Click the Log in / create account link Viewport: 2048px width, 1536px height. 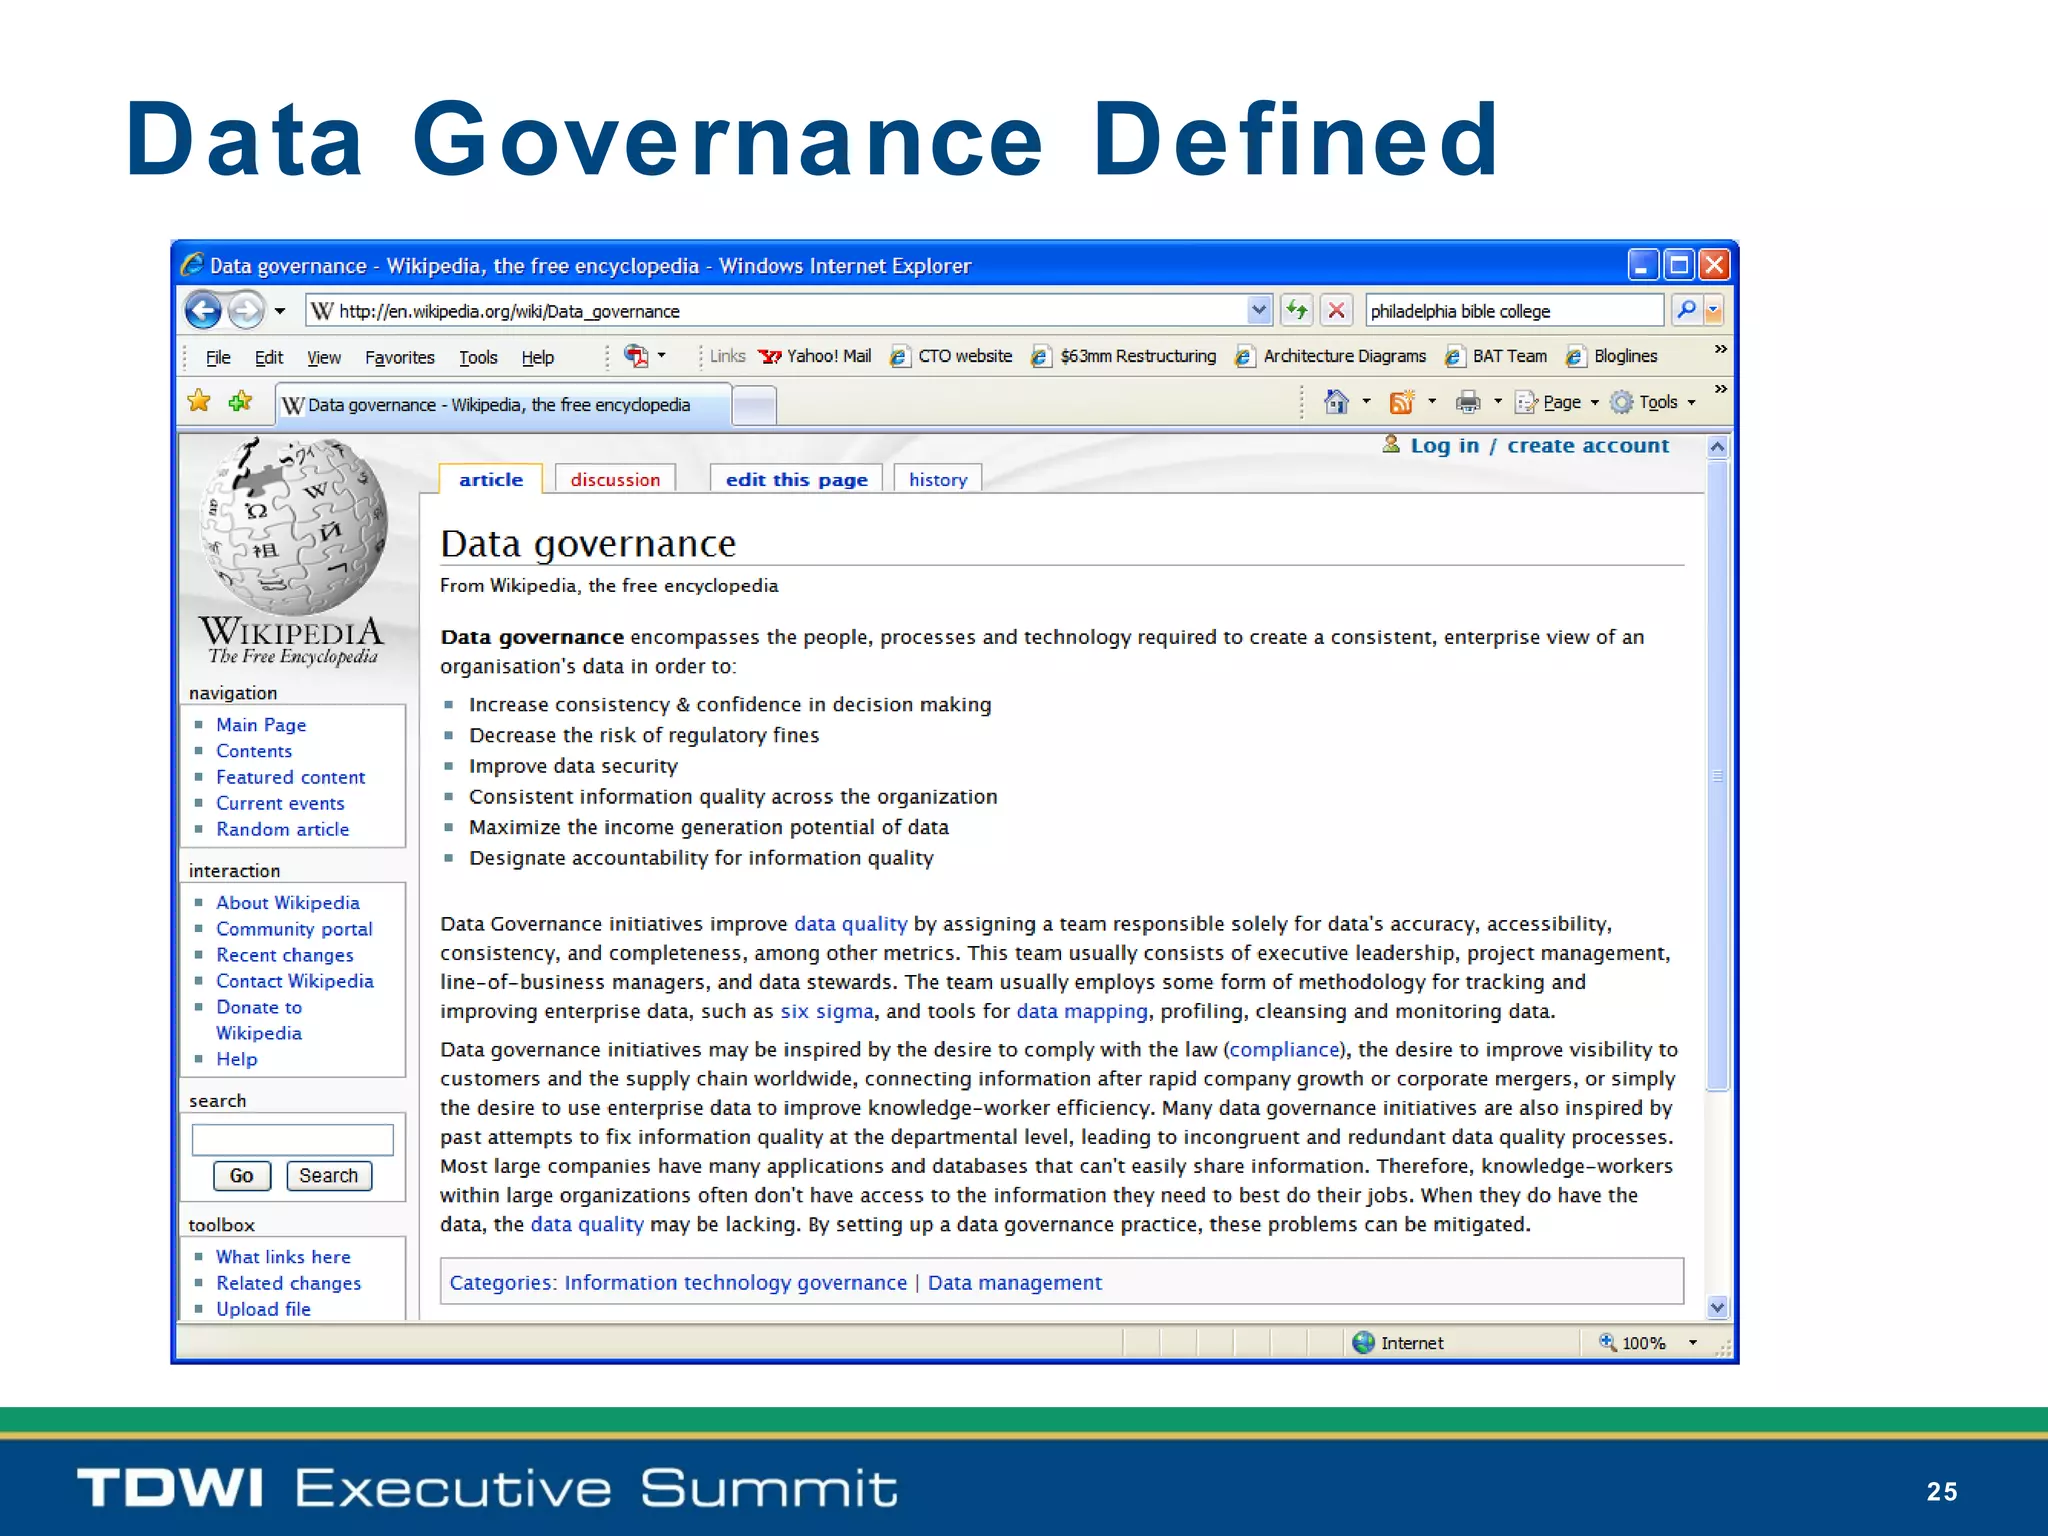coord(1539,446)
